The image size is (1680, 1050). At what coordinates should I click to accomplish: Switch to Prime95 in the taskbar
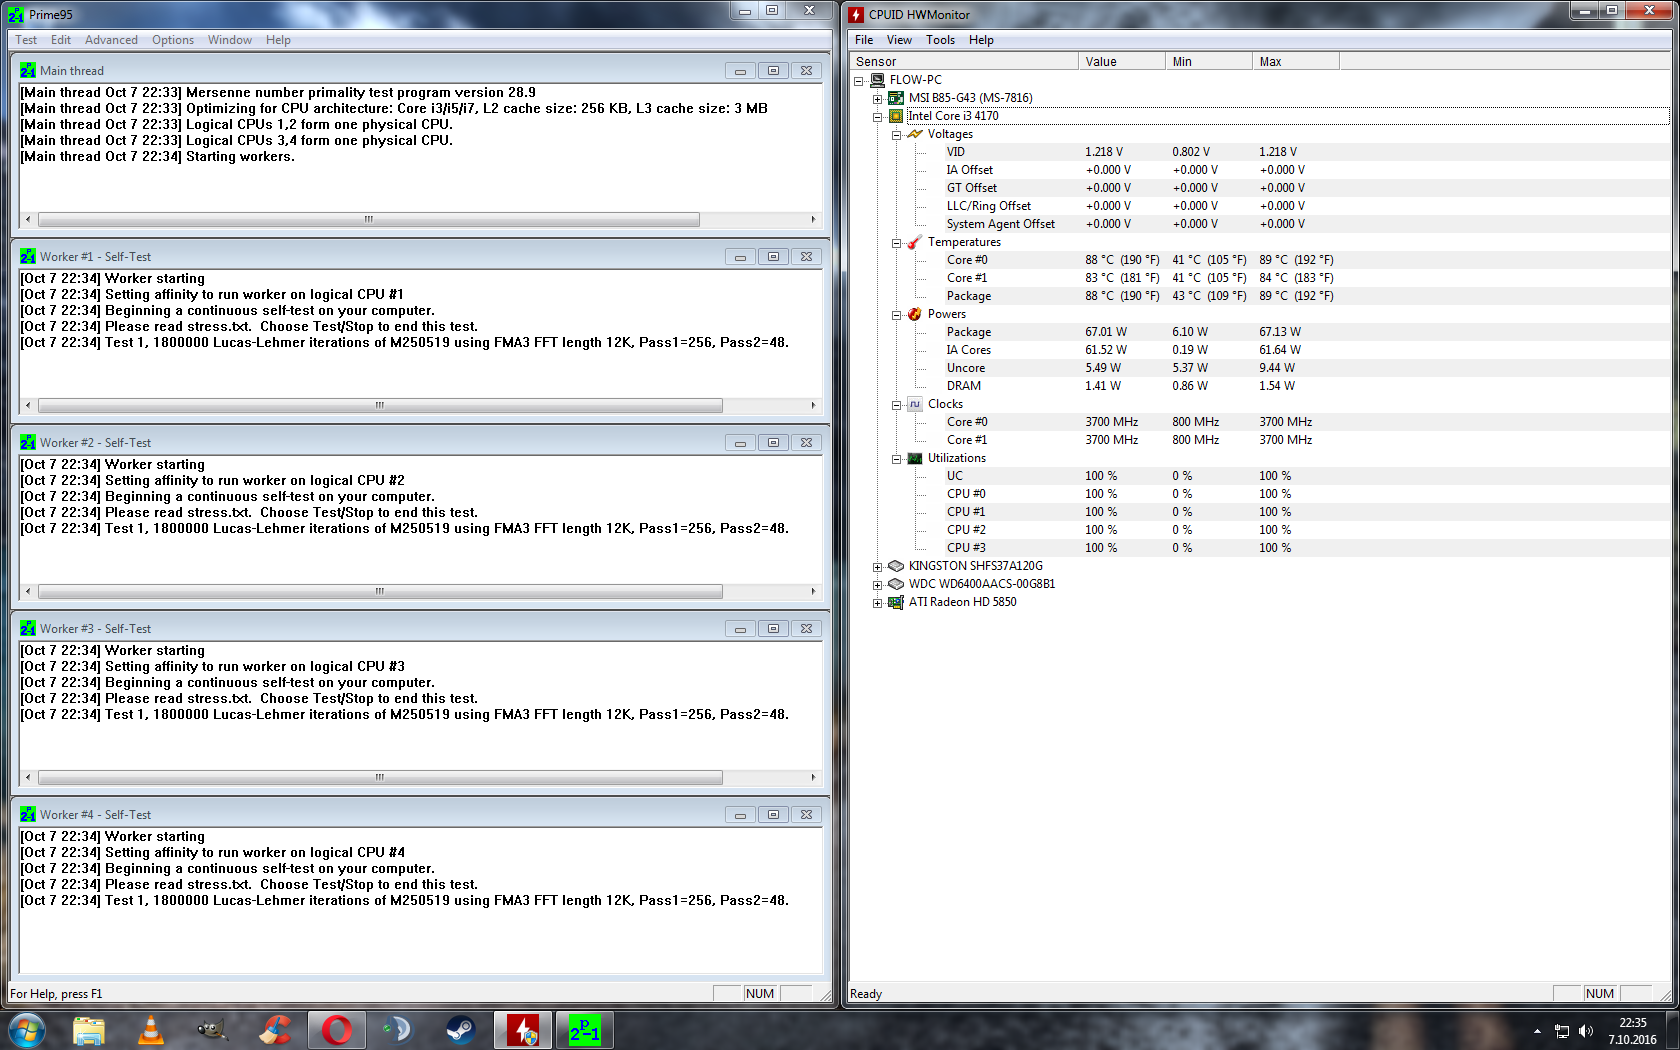click(x=585, y=1029)
